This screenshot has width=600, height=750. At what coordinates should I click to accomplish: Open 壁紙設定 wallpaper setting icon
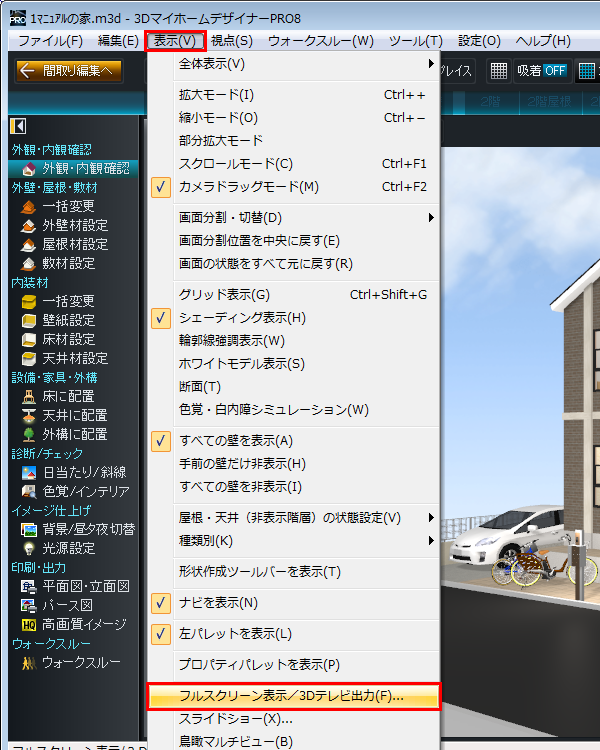click(x=29, y=320)
